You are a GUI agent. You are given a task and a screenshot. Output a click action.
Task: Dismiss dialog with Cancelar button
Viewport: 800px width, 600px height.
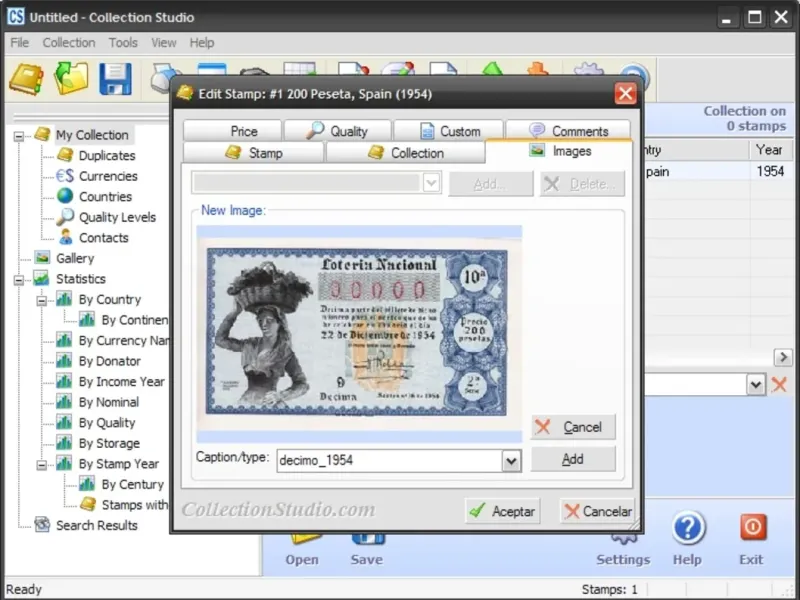[x=597, y=511]
